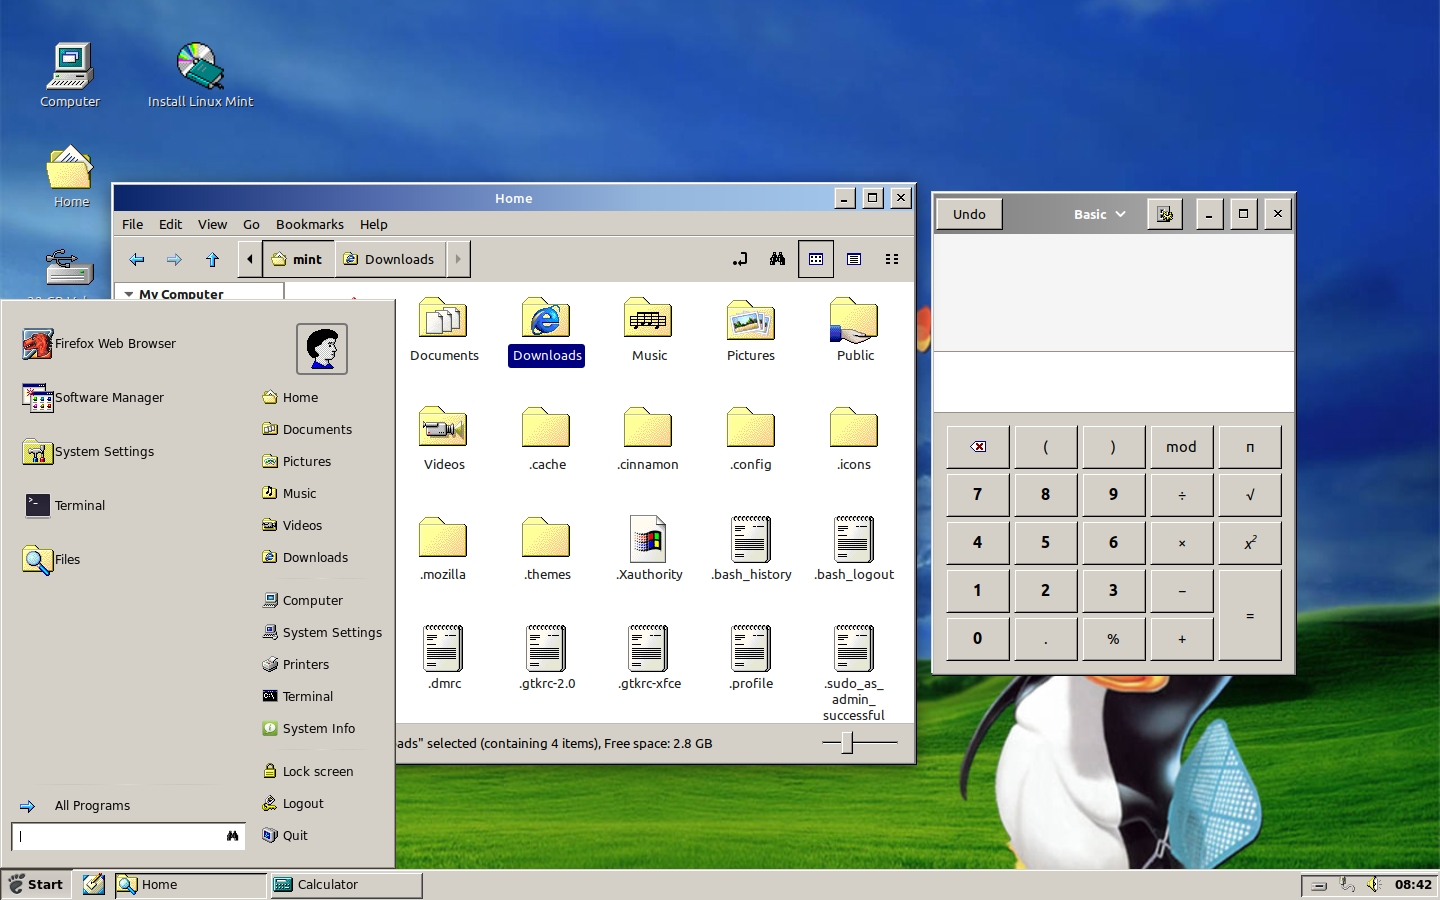Select the .profile file icon
1440x900 pixels.
pos(751,658)
